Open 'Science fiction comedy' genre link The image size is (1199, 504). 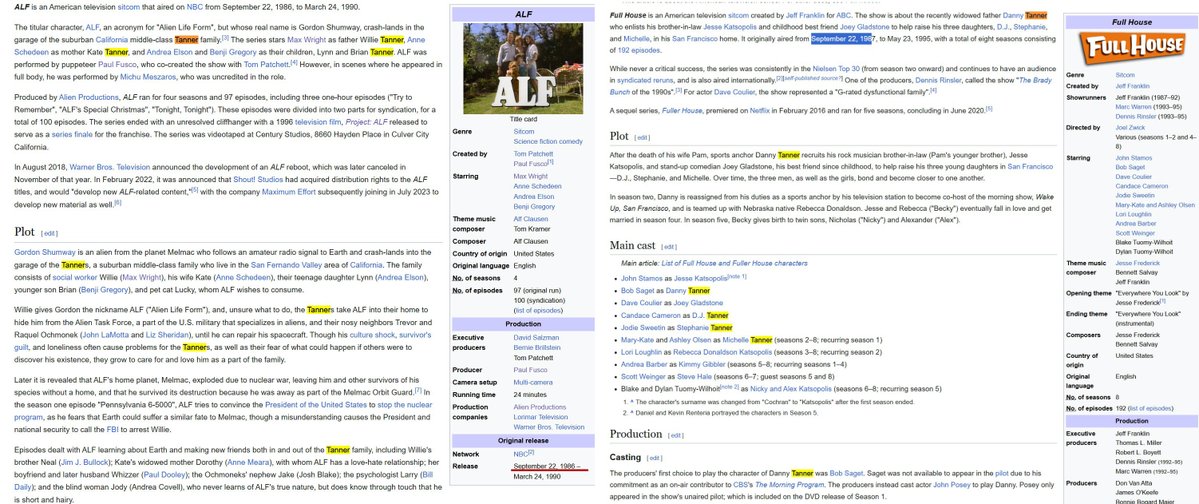[x=548, y=141]
